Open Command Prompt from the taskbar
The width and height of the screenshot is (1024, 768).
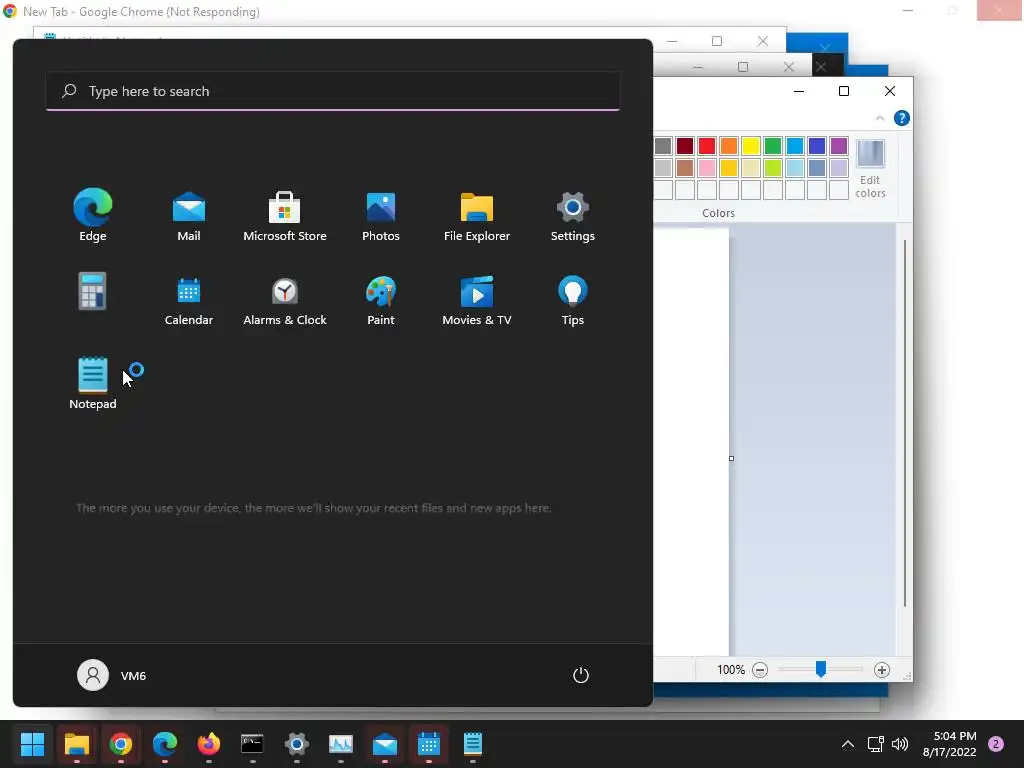click(252, 744)
